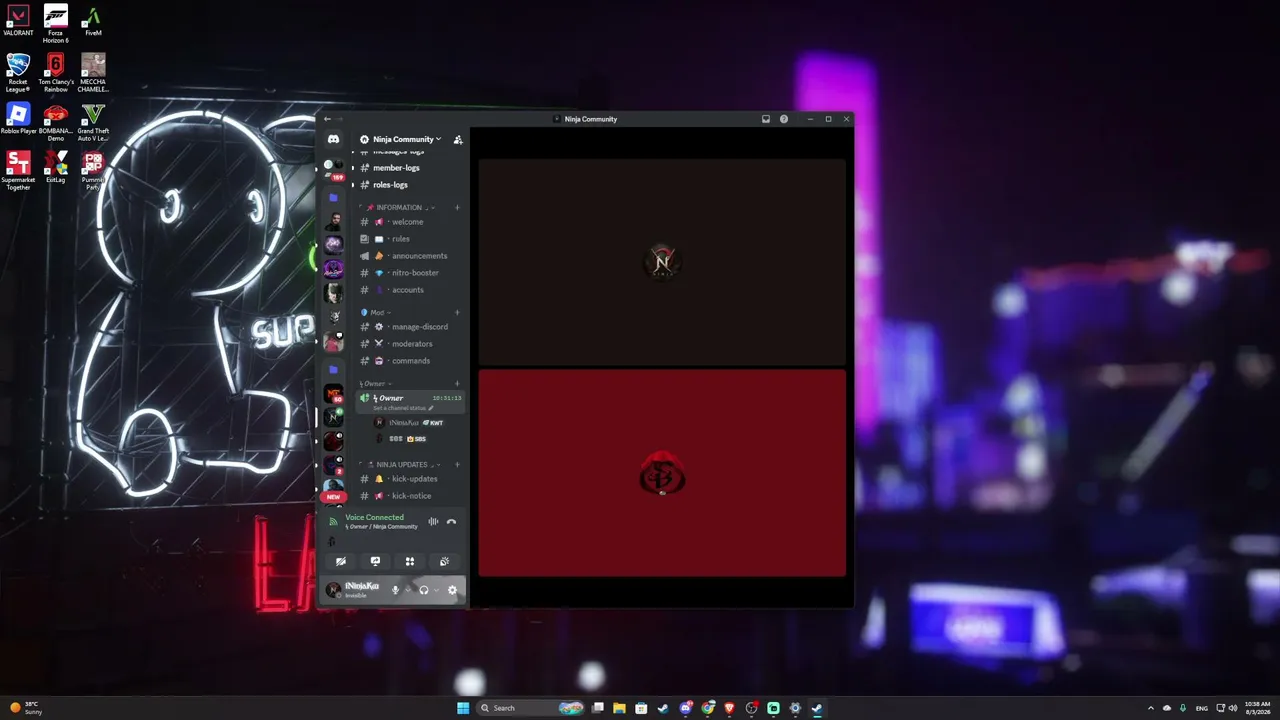Screen dimensions: 1280x720
Task: Go back using the Discord back arrow
Action: (327, 119)
